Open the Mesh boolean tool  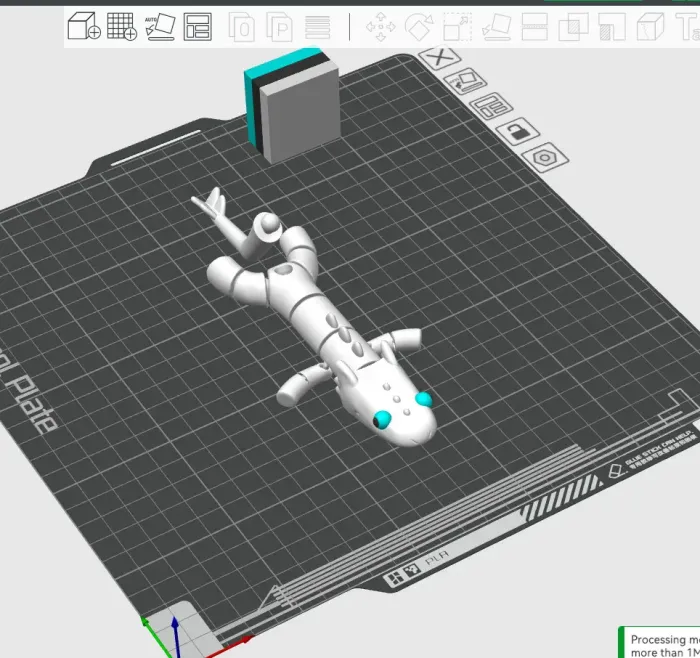click(x=573, y=27)
